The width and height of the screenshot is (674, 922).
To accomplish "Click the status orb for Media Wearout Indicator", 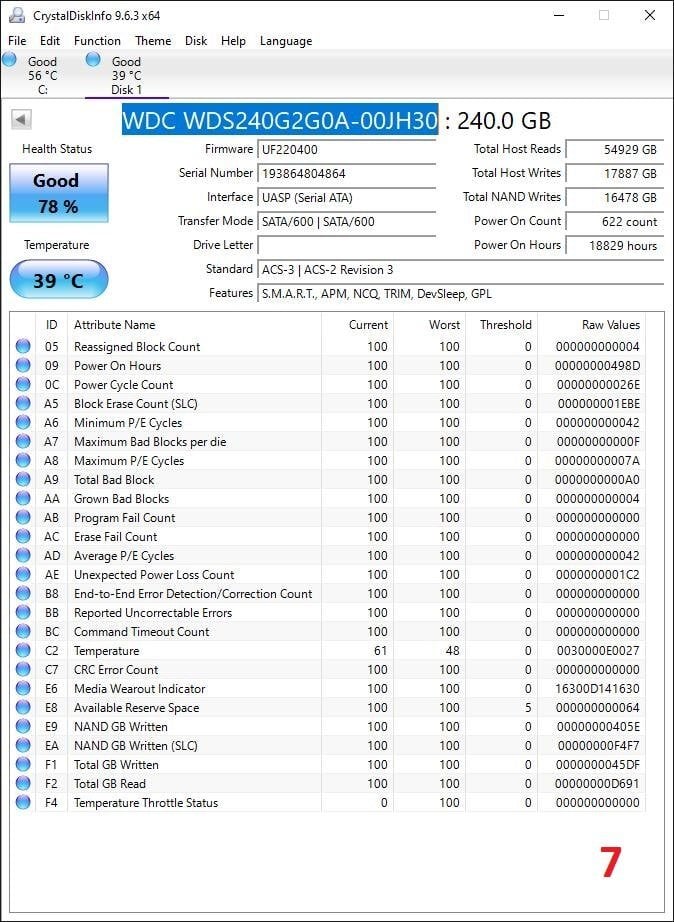I will point(23,689).
